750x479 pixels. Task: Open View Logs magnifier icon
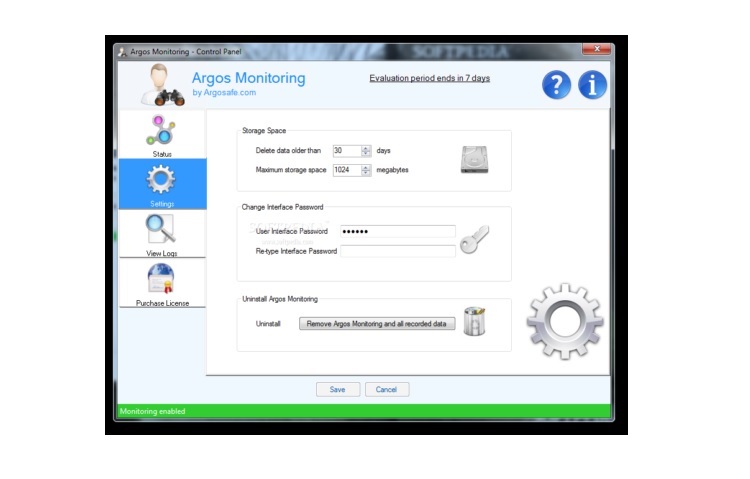click(x=161, y=229)
